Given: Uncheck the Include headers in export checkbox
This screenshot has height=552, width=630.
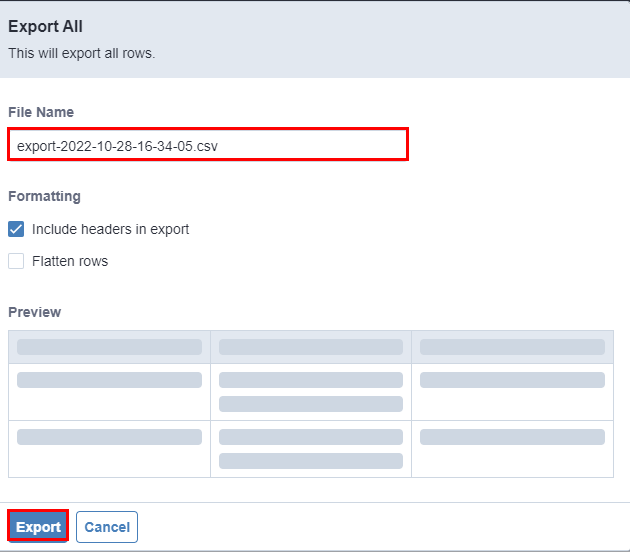Looking at the screenshot, I should point(16,229).
